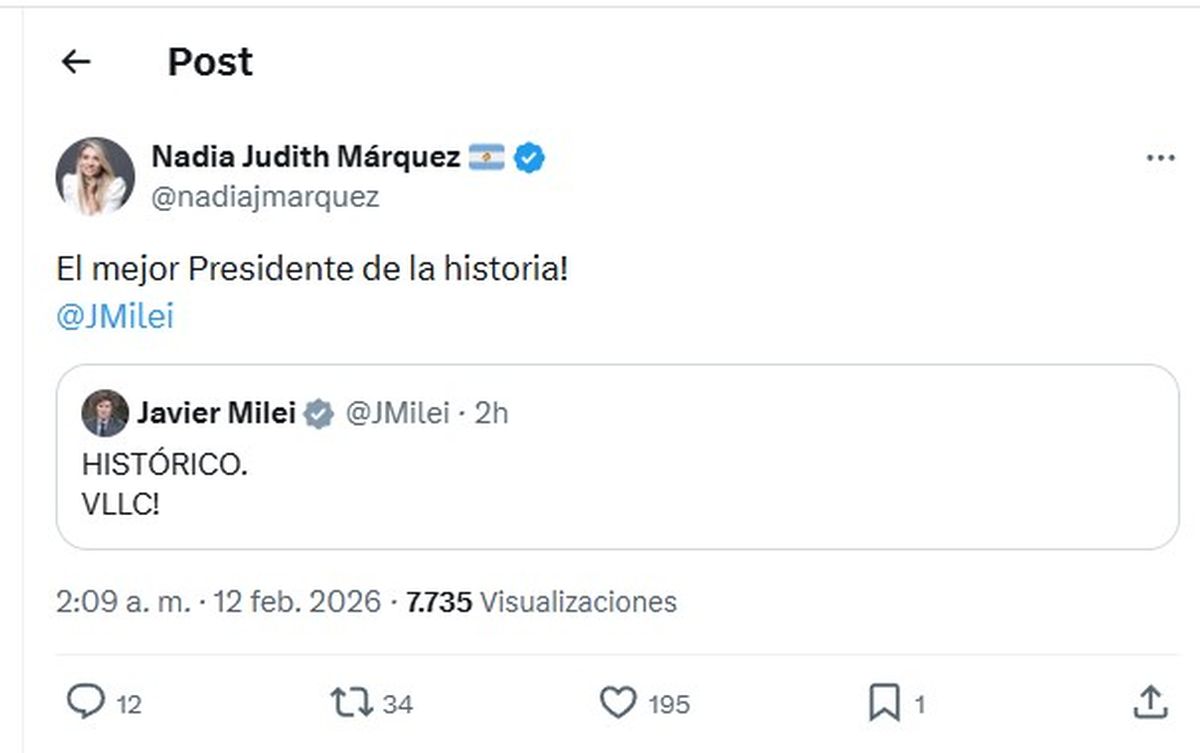This screenshot has width=1200, height=753.
Task: Click Nadia Judith Márquez's profile picture
Action: tap(95, 176)
